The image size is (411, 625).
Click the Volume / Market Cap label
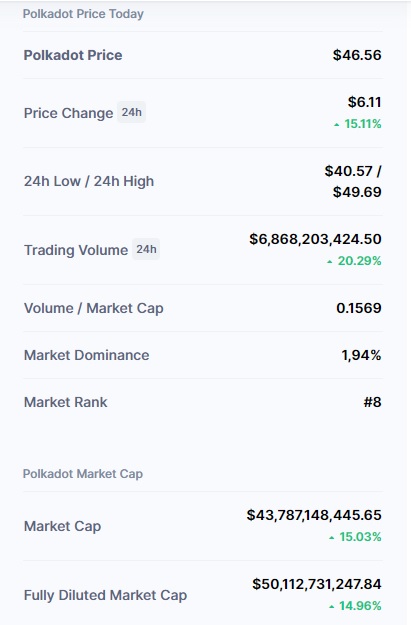(94, 308)
